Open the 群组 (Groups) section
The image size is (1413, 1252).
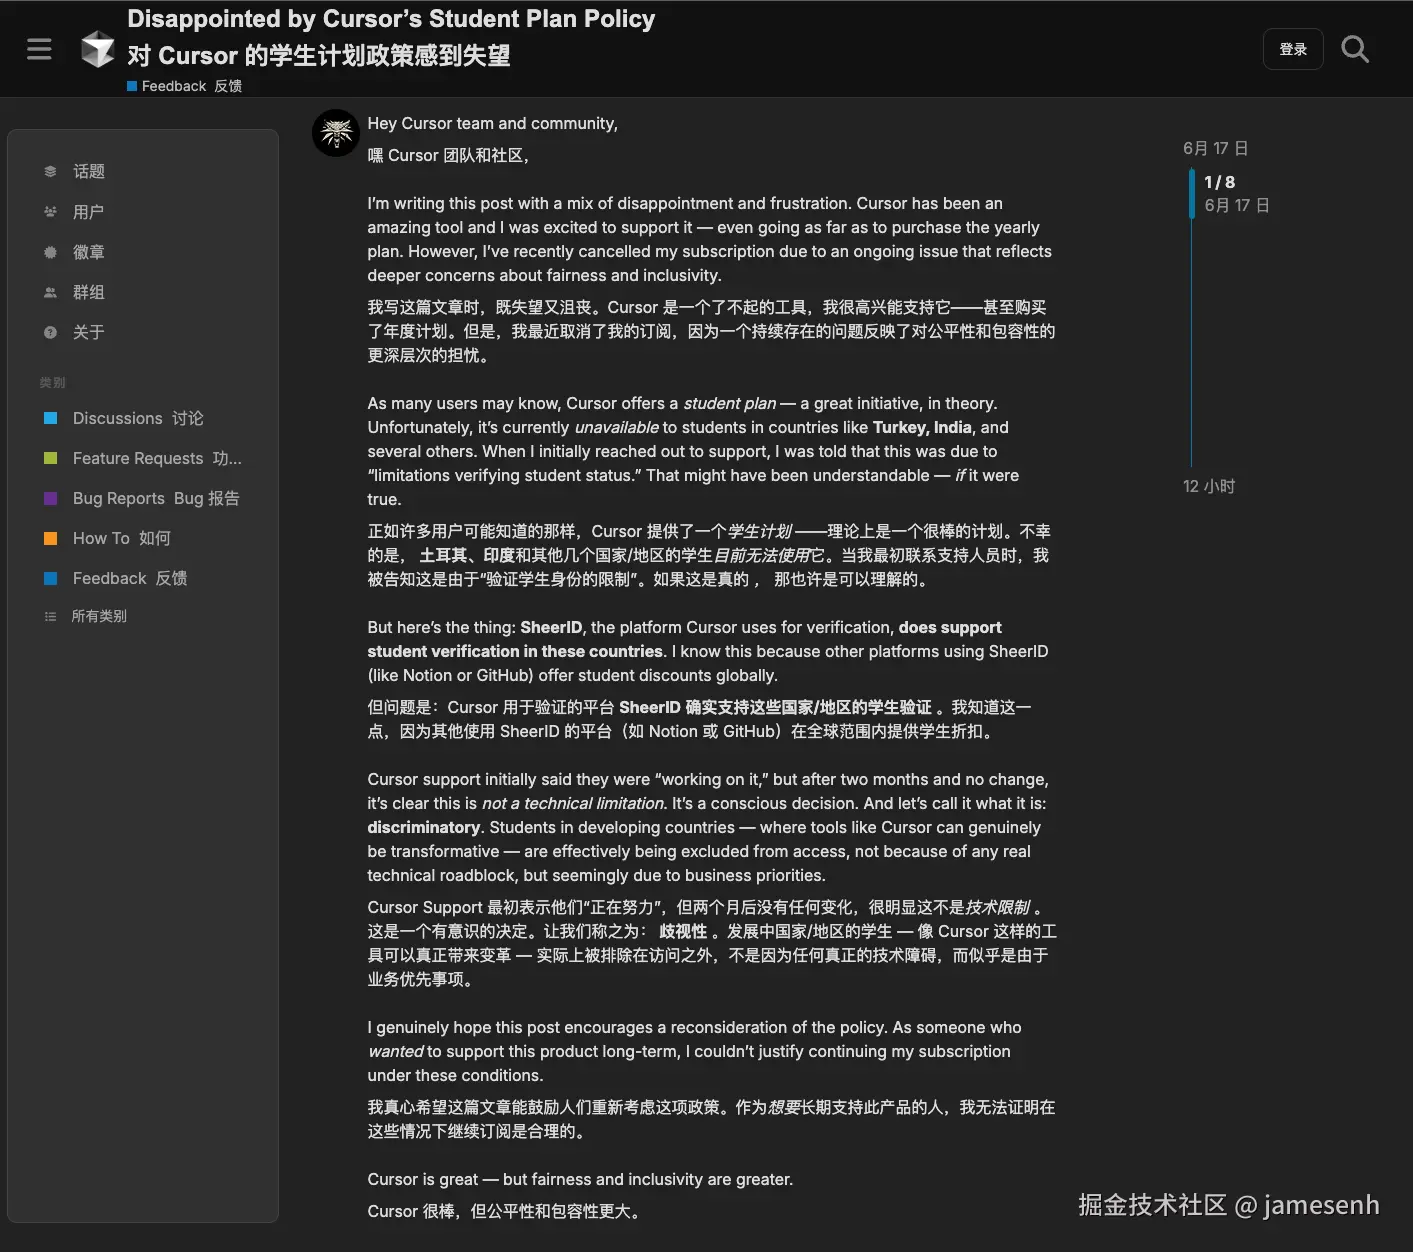coord(88,292)
